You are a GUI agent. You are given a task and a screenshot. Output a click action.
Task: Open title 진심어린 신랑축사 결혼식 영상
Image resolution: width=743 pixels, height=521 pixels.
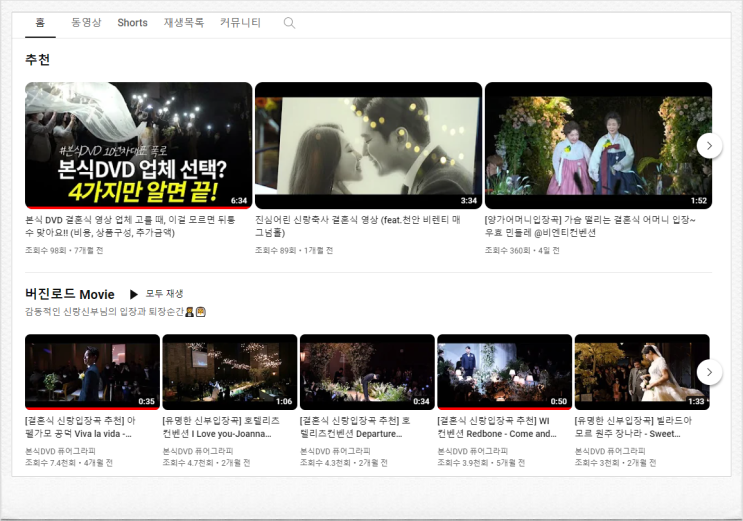point(358,226)
